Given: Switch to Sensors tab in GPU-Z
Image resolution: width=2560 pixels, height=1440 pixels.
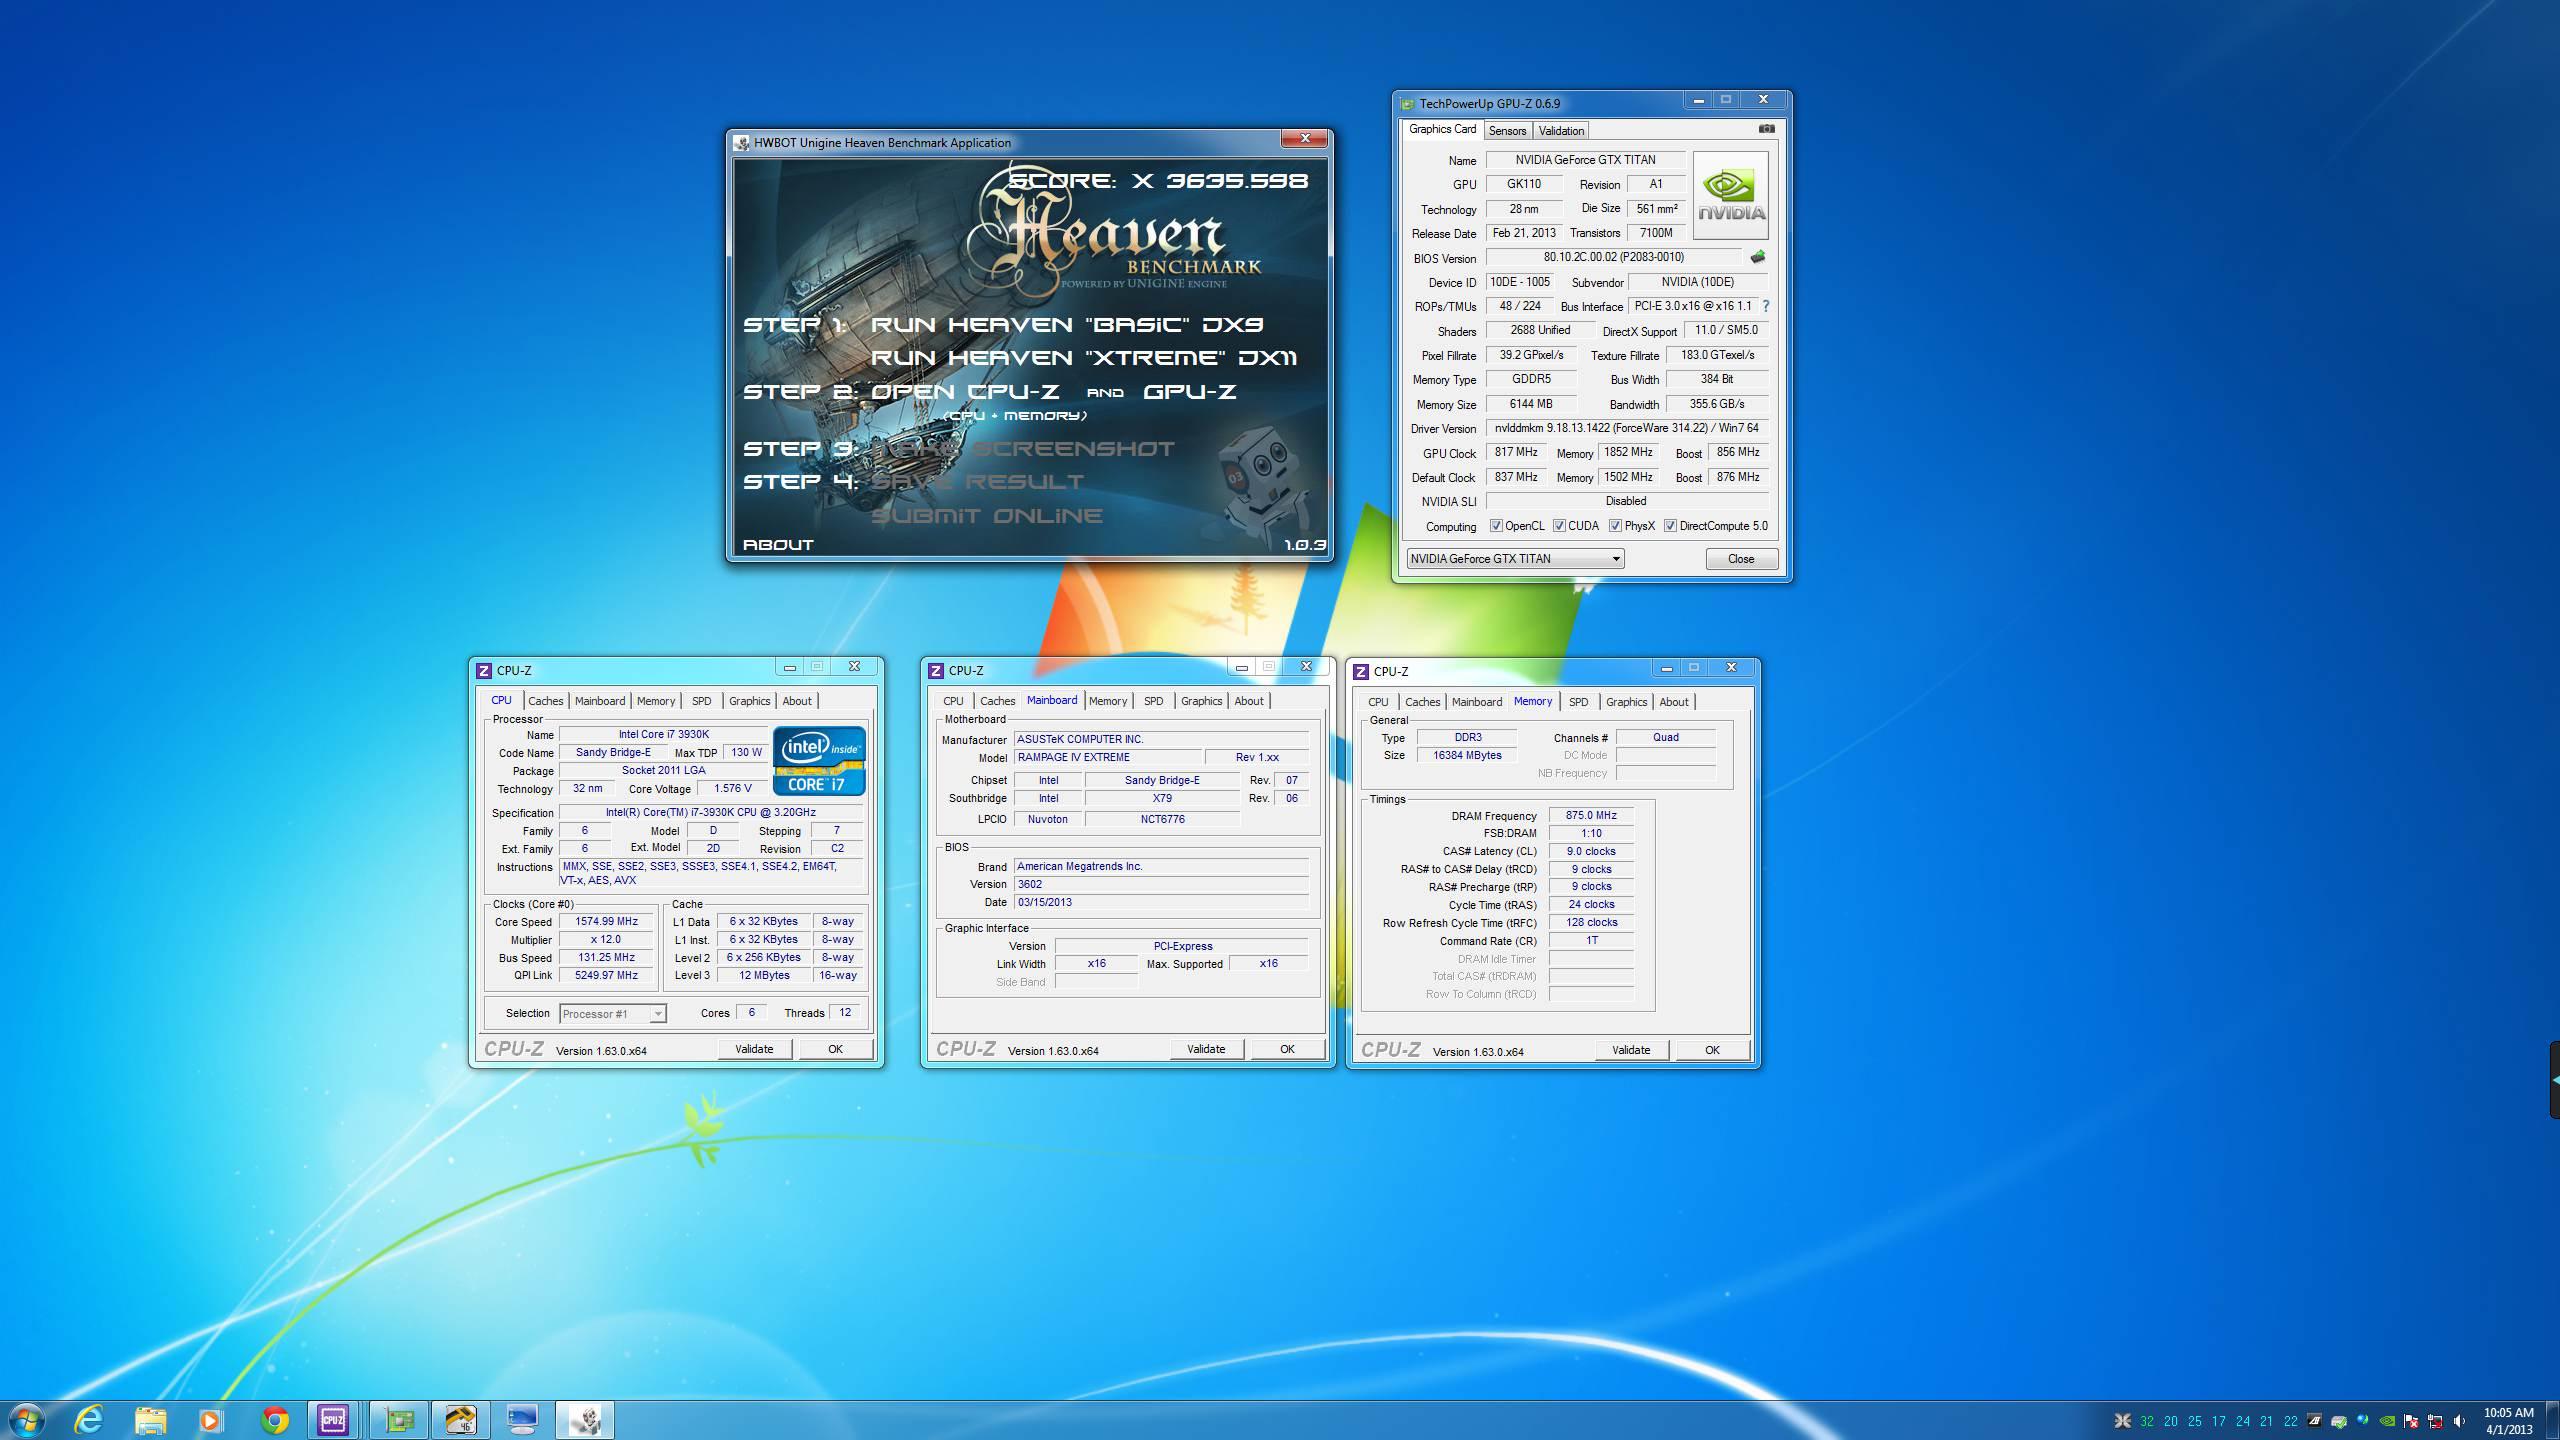Looking at the screenshot, I should [x=1507, y=131].
